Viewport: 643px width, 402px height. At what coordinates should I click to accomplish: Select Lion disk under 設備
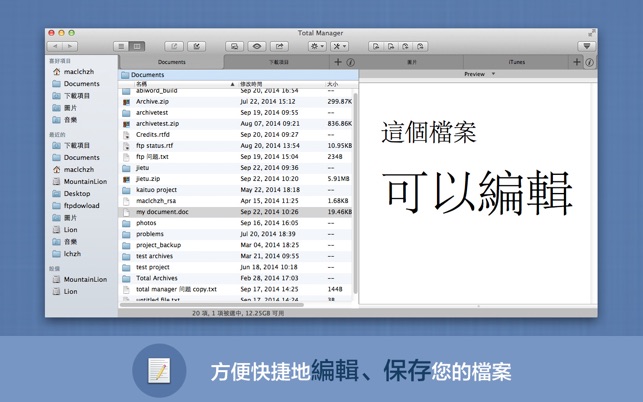[x=65, y=292]
